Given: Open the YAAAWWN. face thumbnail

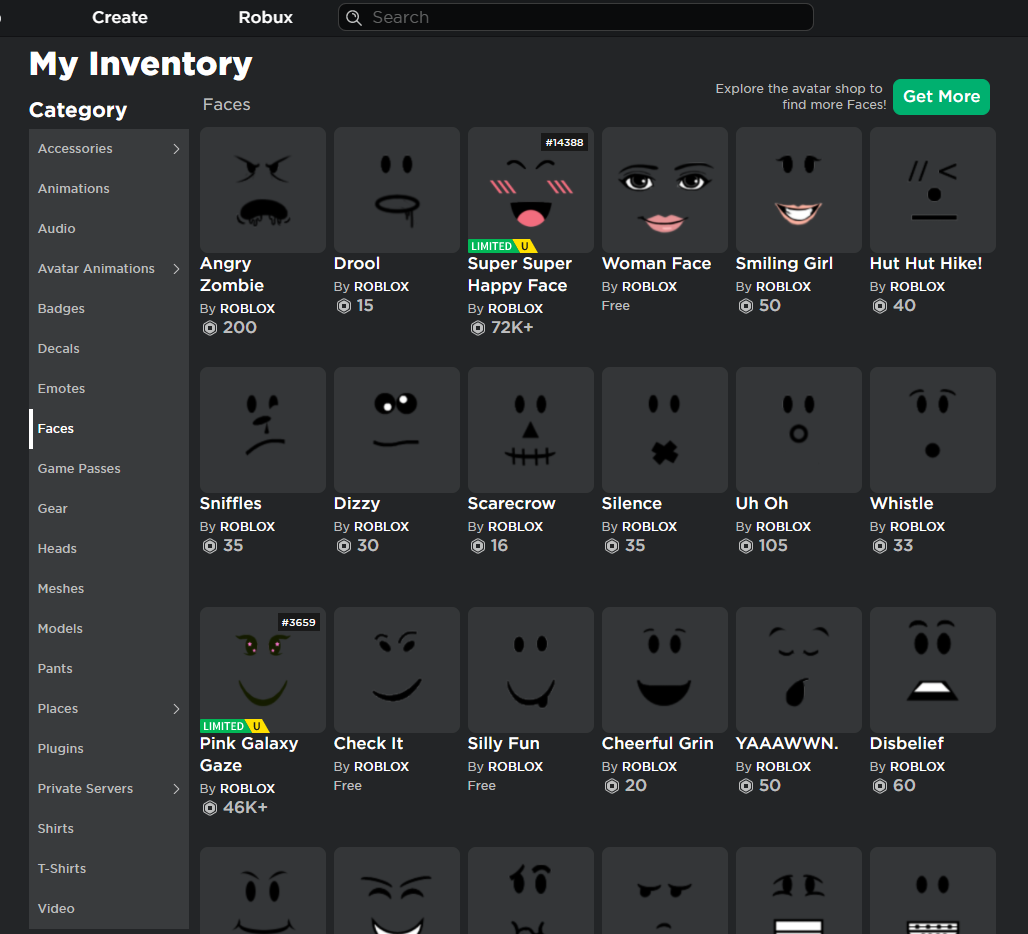Looking at the screenshot, I should (x=799, y=670).
